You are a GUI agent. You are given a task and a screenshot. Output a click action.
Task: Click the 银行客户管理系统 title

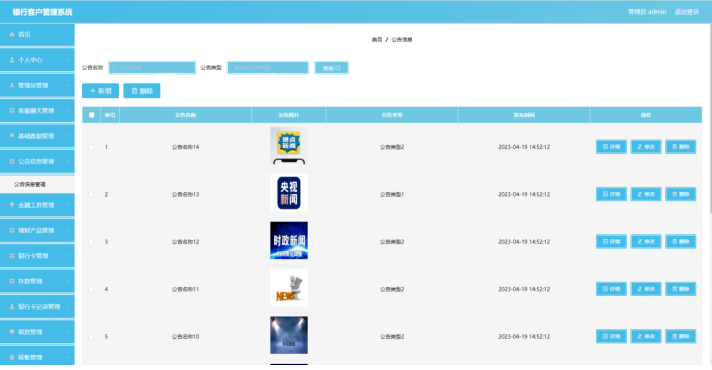(x=42, y=12)
